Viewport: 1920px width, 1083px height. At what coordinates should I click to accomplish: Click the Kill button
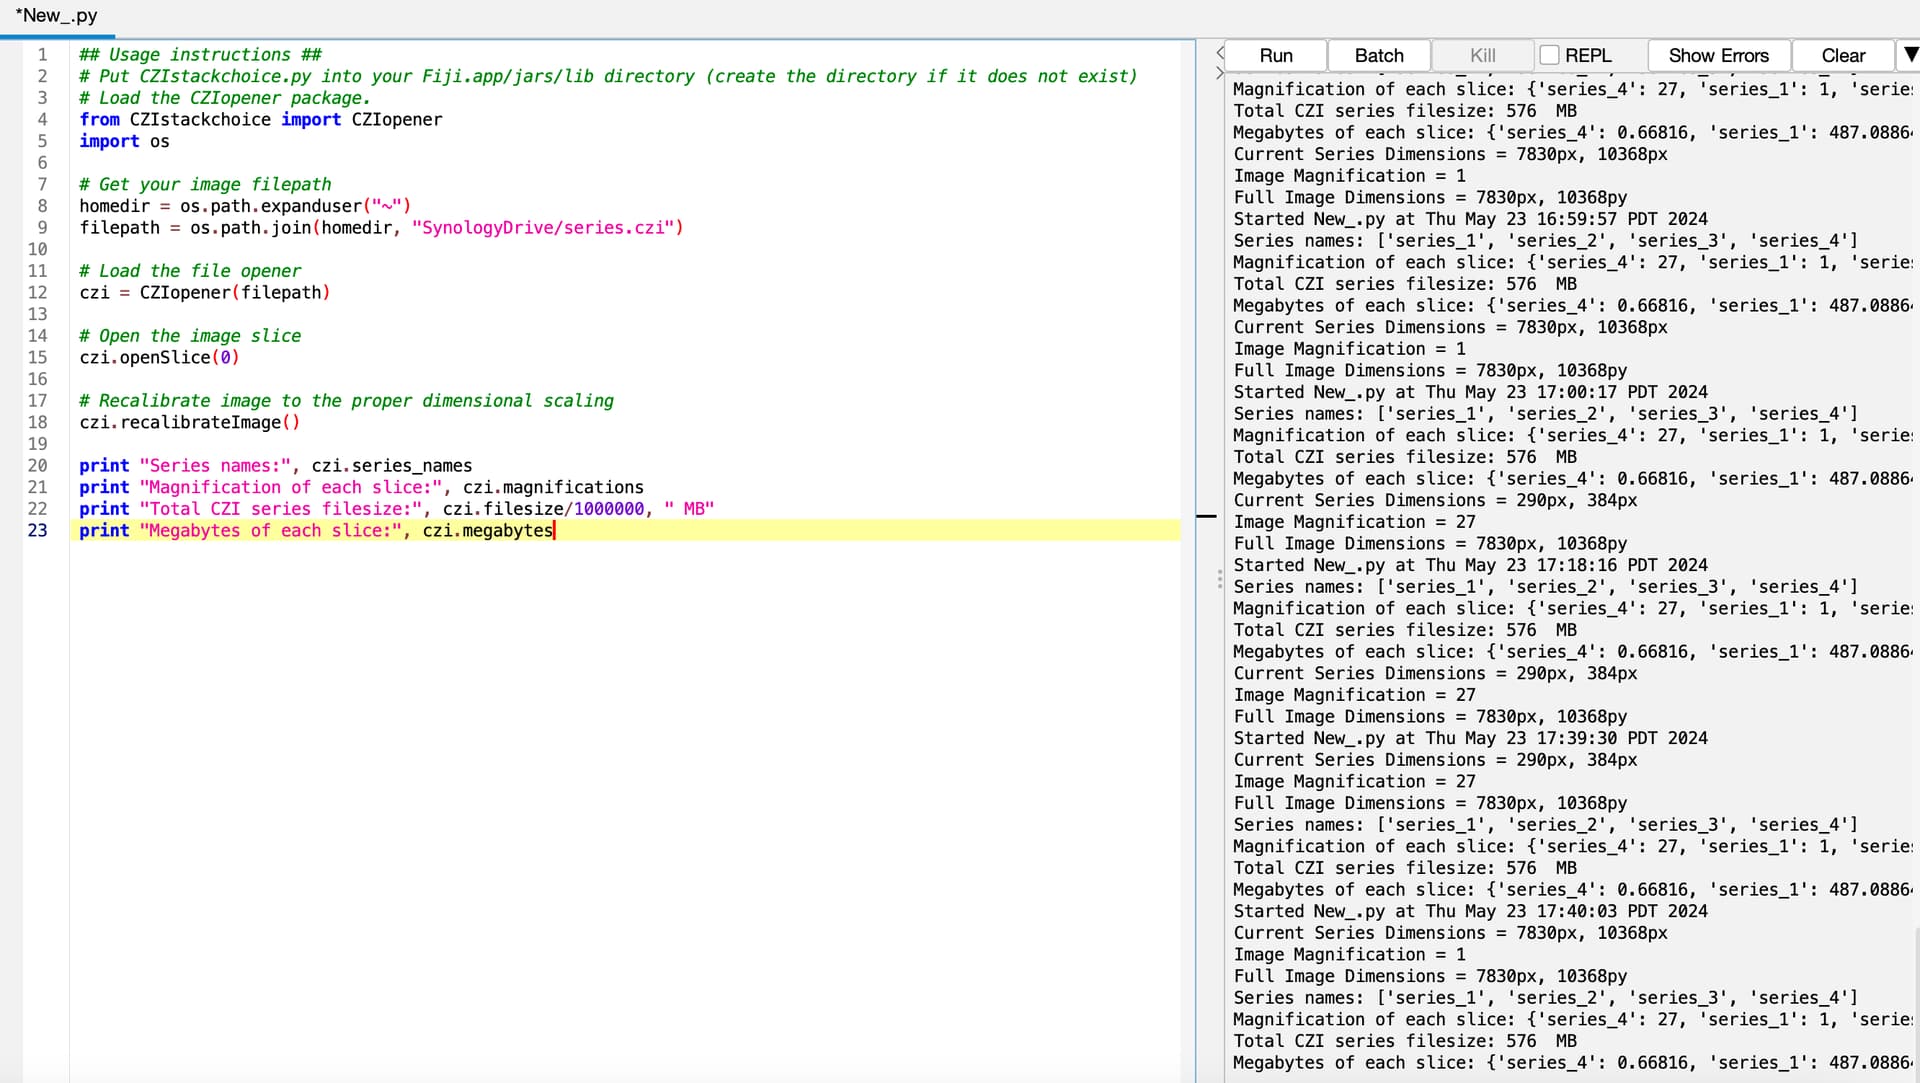coord(1483,56)
